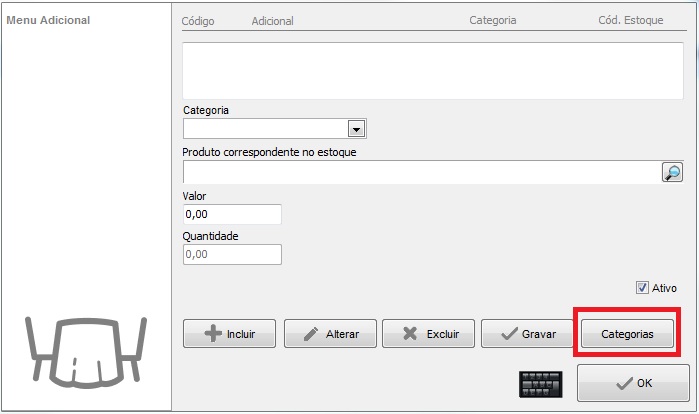Click the Quantidade input field
The width and height of the screenshot is (699, 414).
[232, 255]
